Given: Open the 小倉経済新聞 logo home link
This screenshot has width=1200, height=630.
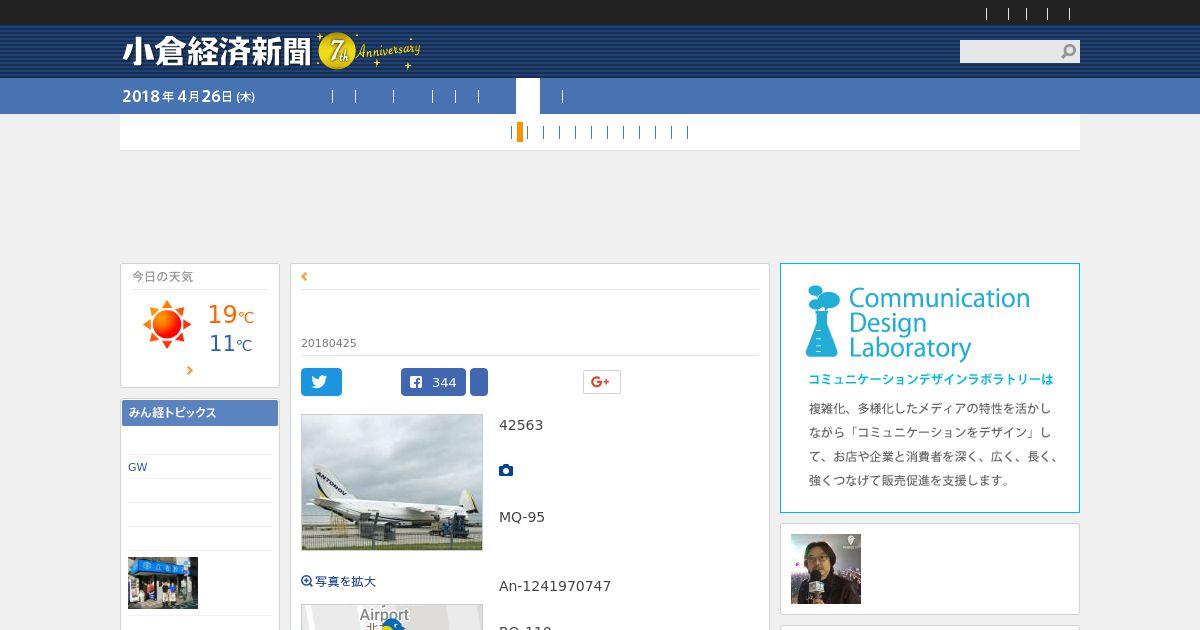Looking at the screenshot, I should 217,52.
